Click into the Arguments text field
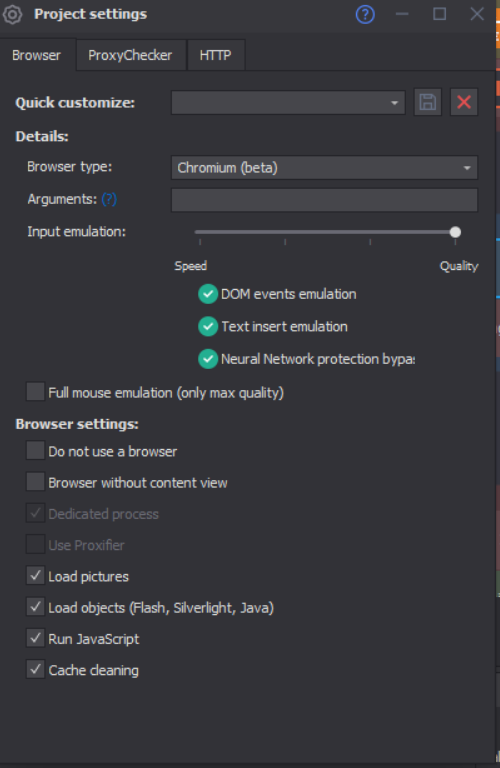 point(324,200)
